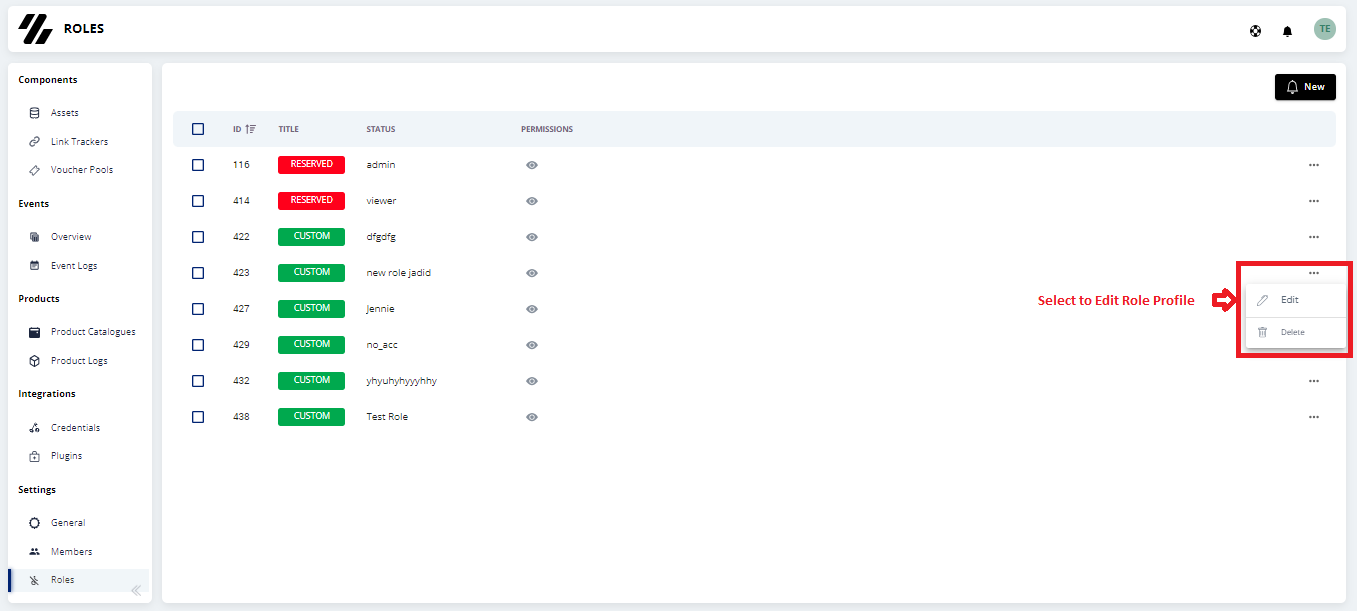Click the Roles icon in sidebar
Screen dimensions: 1357x611
coord(35,580)
